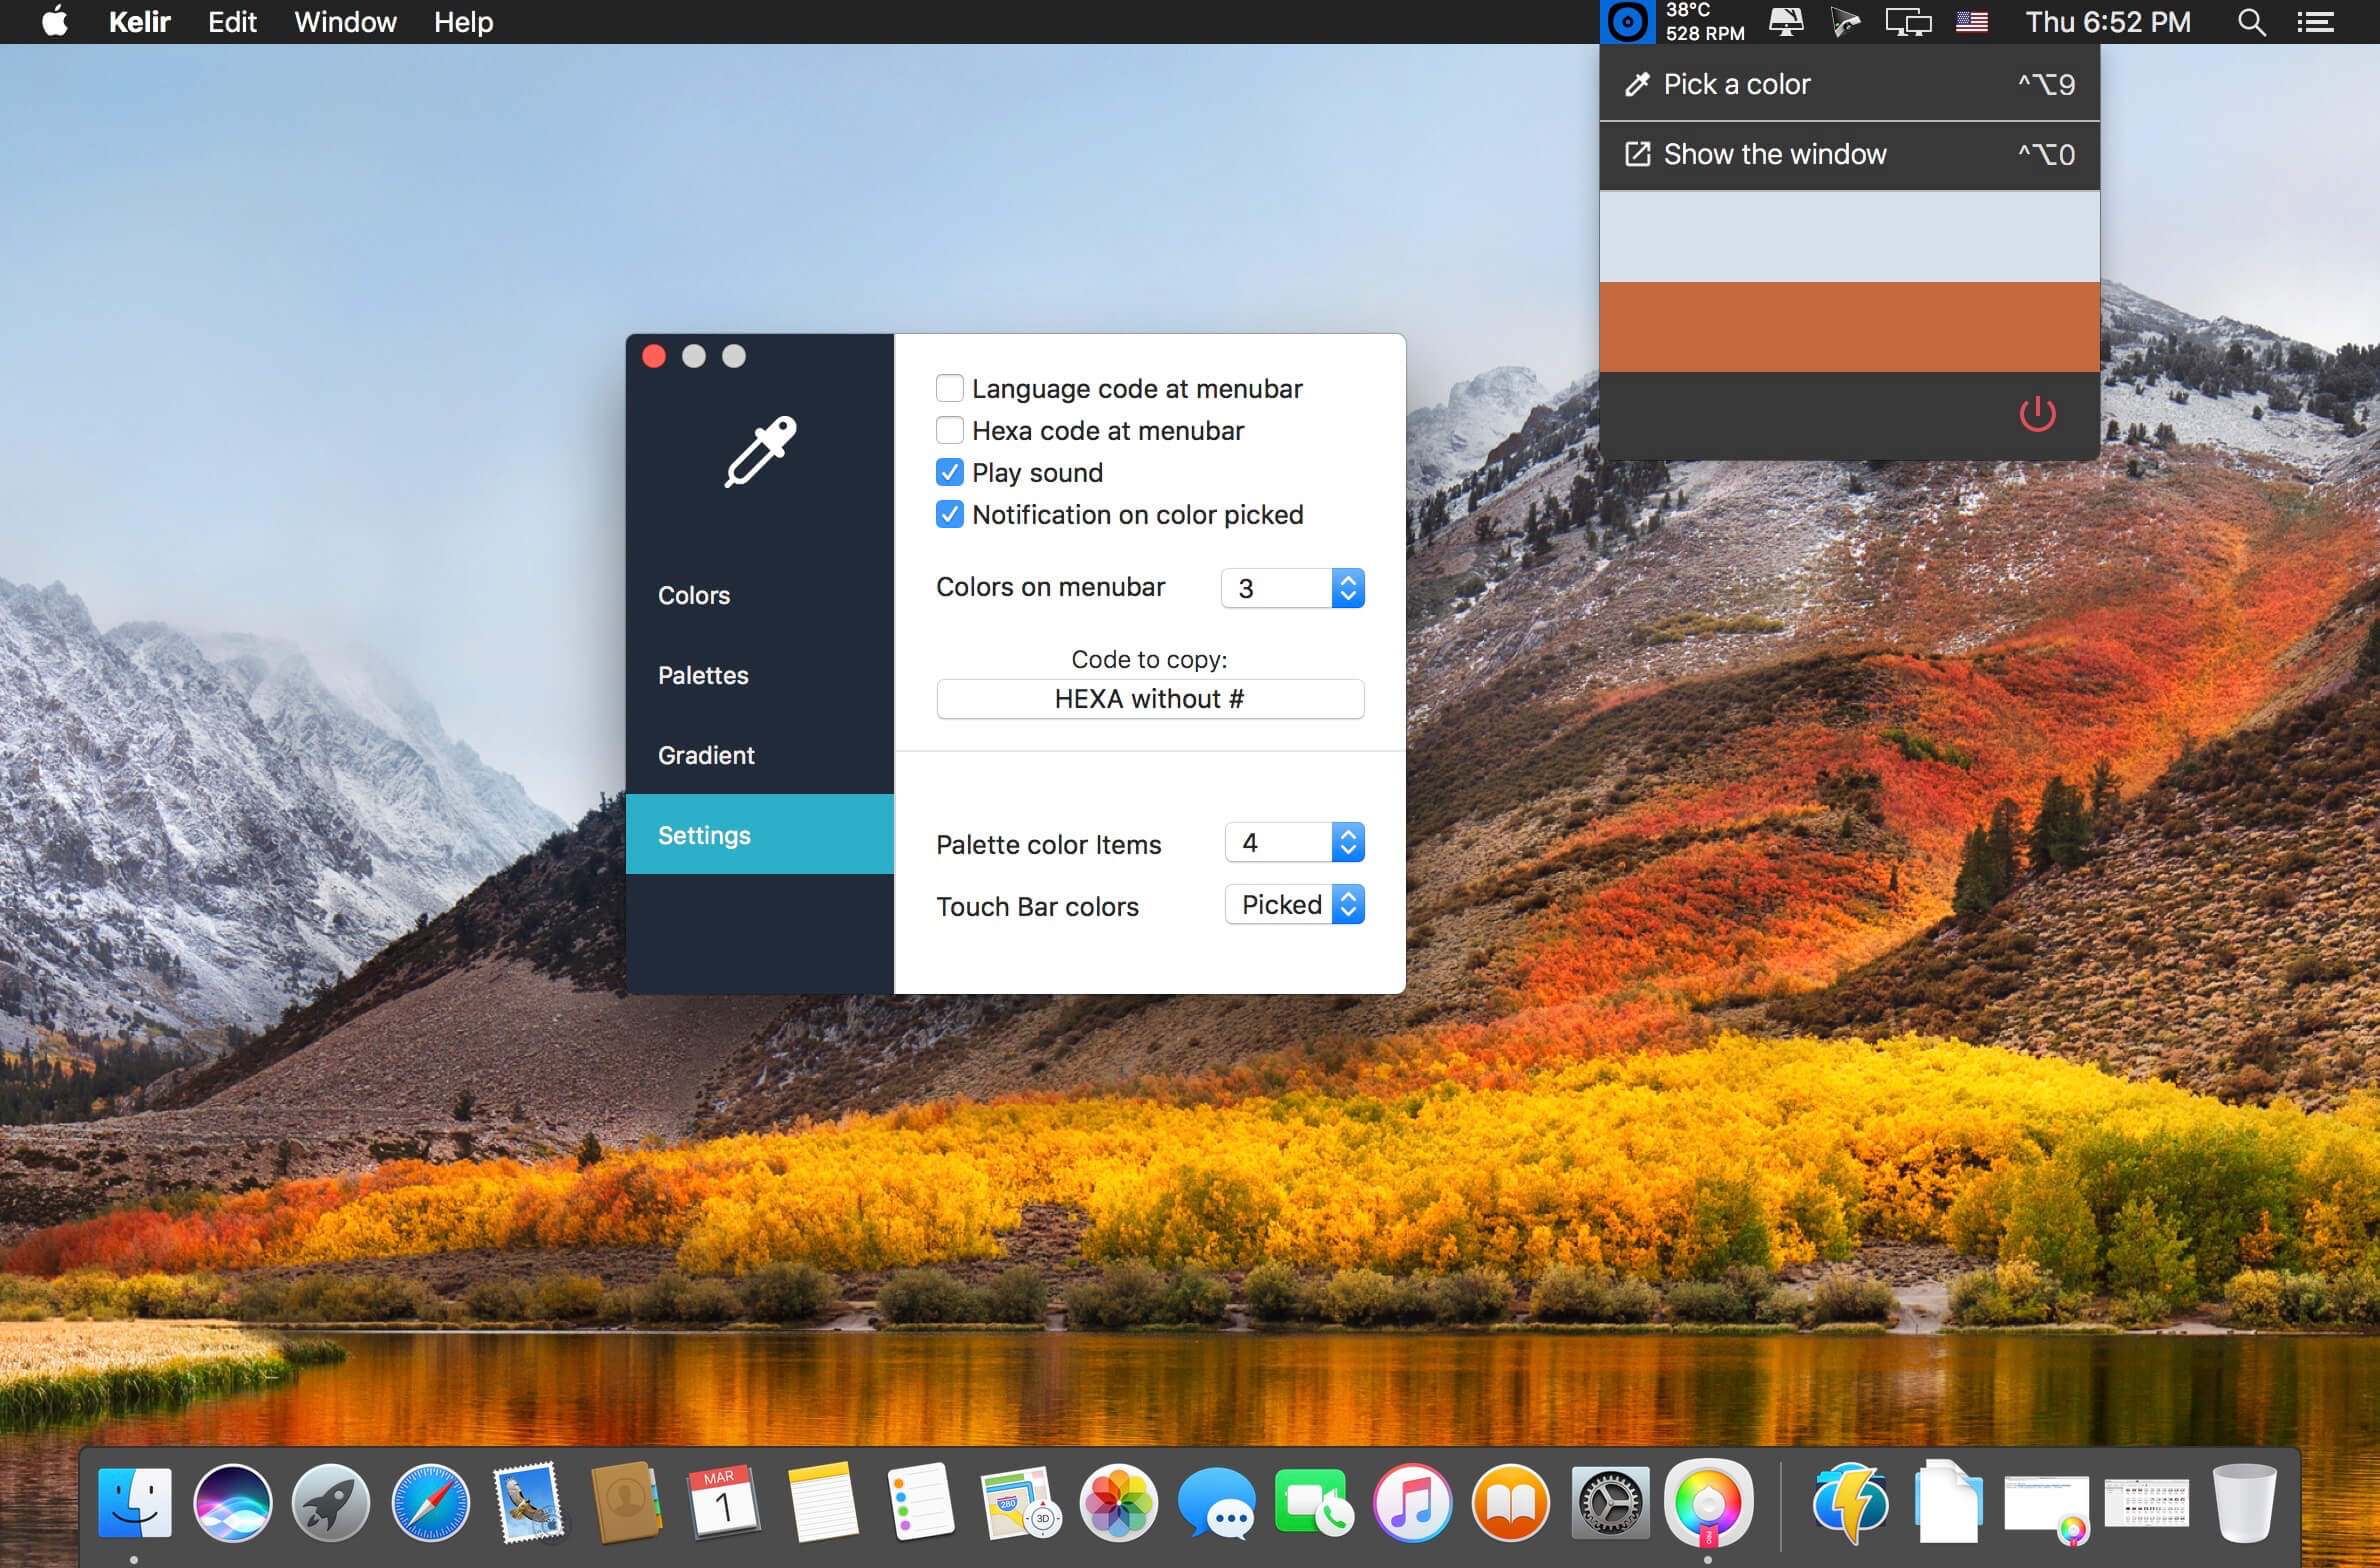This screenshot has width=2380, height=1568.
Task: Open Spotlight search magnifier icon
Action: 2251,22
